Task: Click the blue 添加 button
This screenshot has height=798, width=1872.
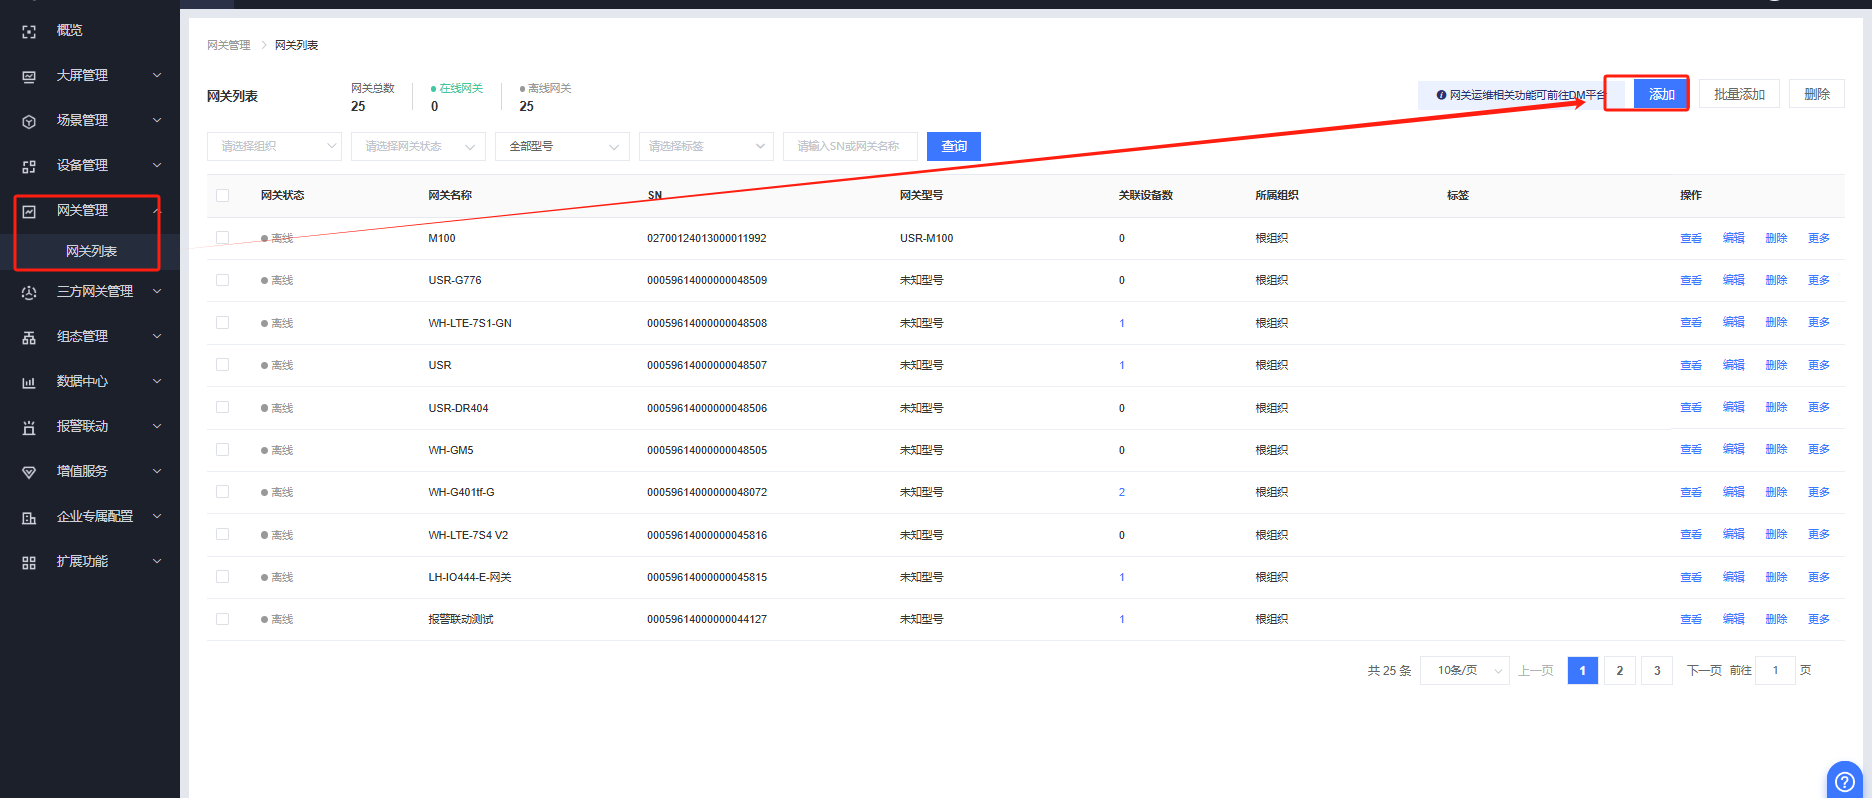Action: pyautogui.click(x=1660, y=94)
